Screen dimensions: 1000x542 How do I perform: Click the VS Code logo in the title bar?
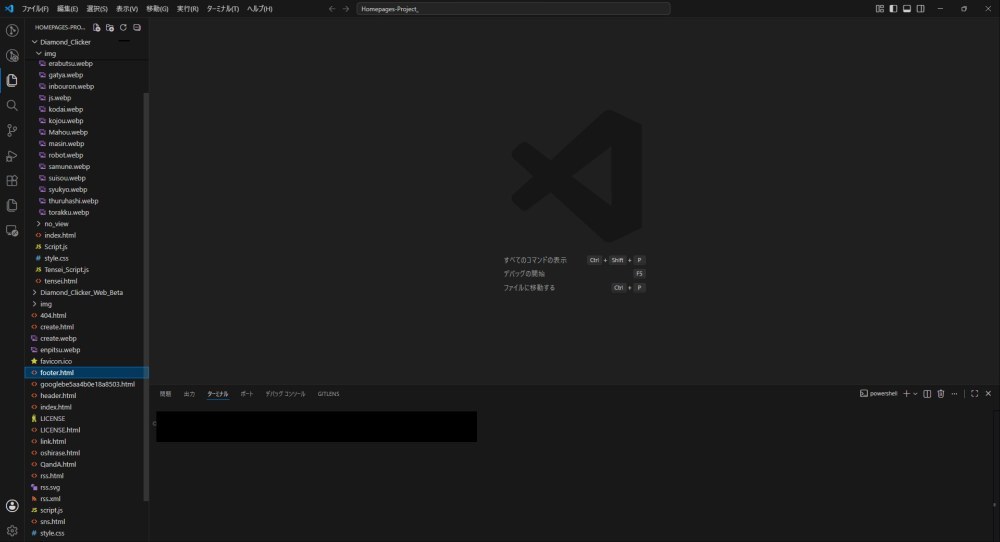tap(9, 9)
